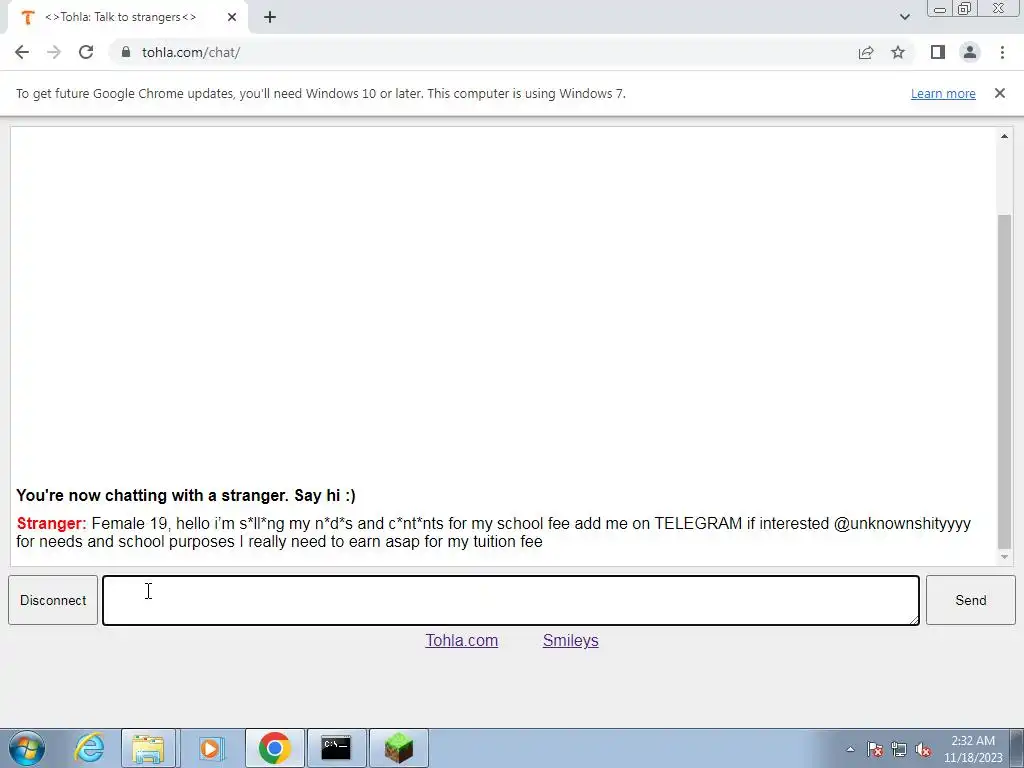This screenshot has height=768, width=1024.
Task: Click the chat scrollbar down arrow
Action: click(x=1004, y=557)
